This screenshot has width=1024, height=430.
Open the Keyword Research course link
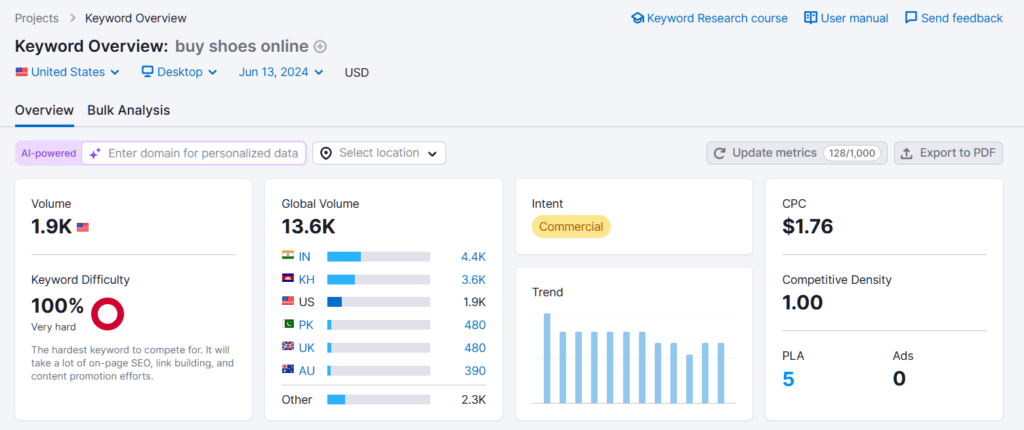709,18
